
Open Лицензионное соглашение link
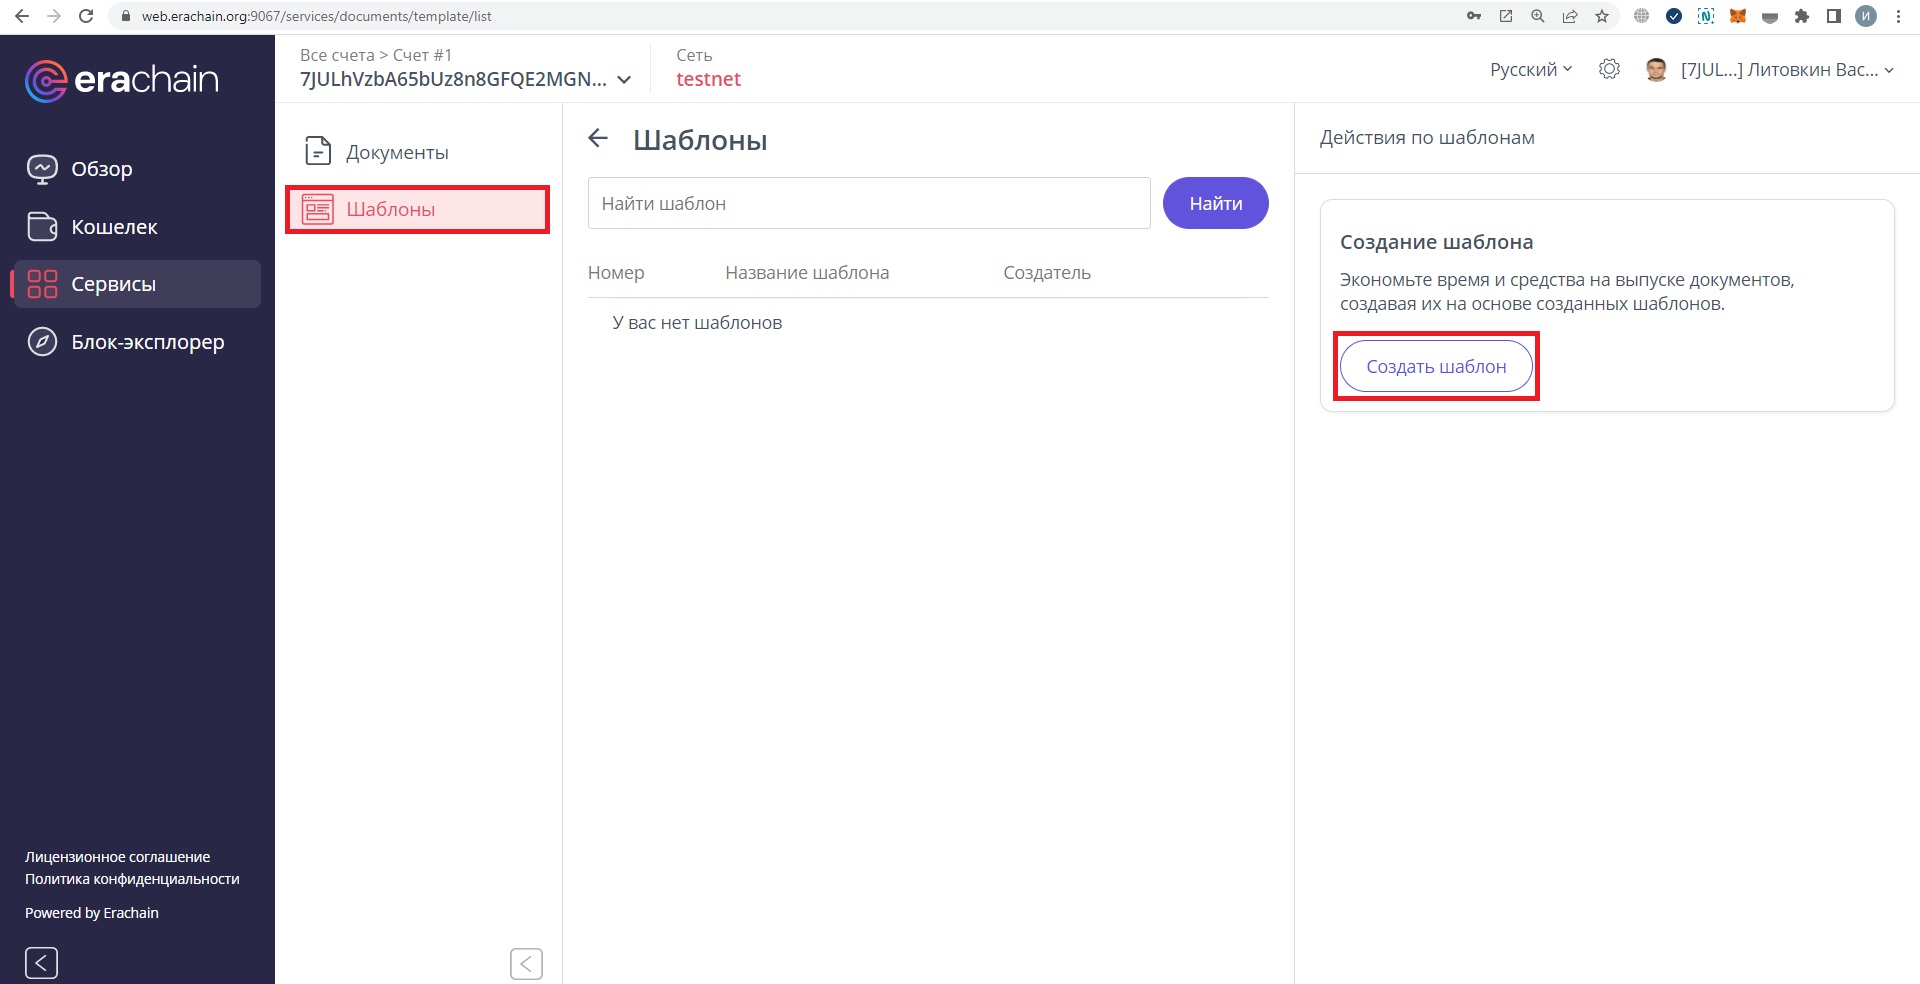pyautogui.click(x=117, y=857)
